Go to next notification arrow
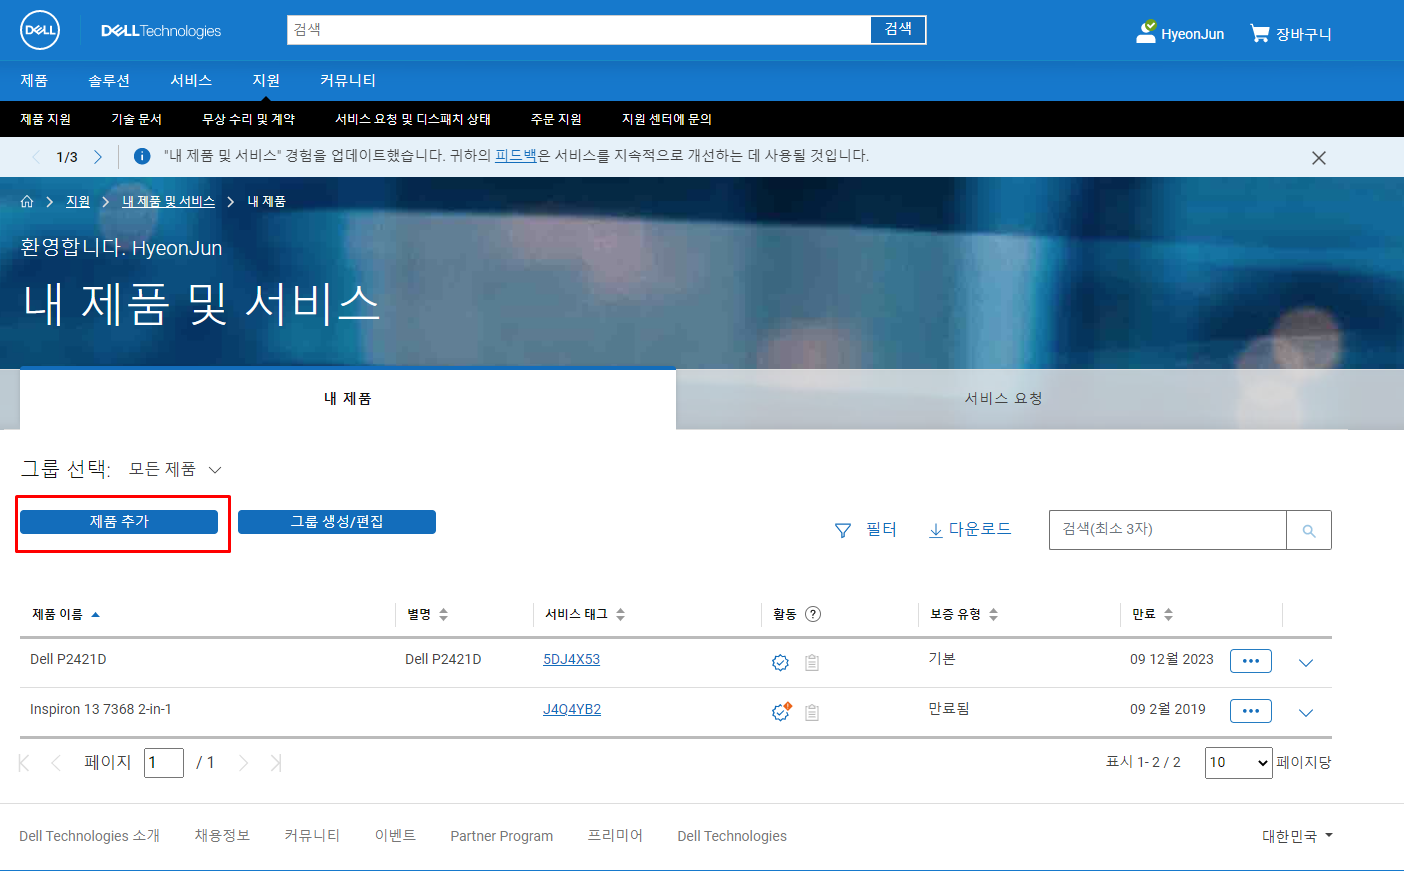1404x871 pixels. [x=98, y=157]
